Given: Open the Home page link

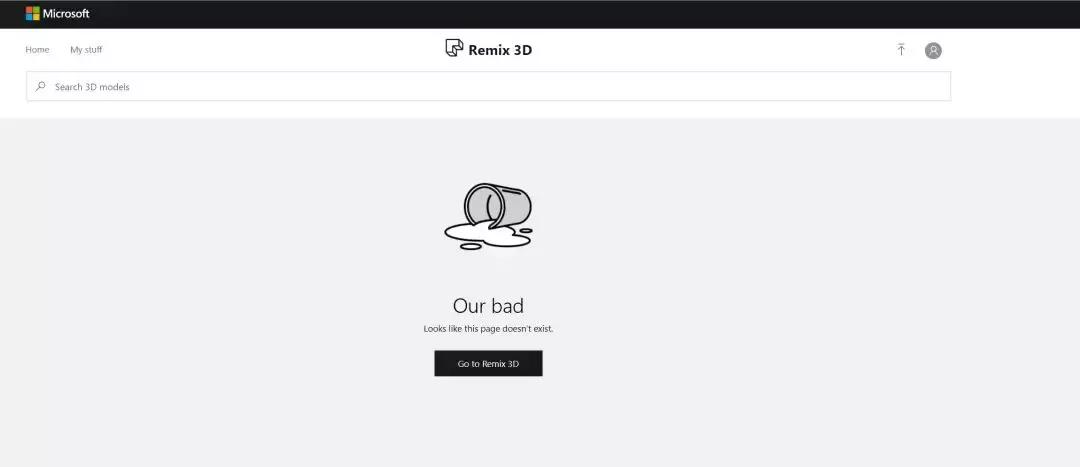Looking at the screenshot, I should (37, 50).
